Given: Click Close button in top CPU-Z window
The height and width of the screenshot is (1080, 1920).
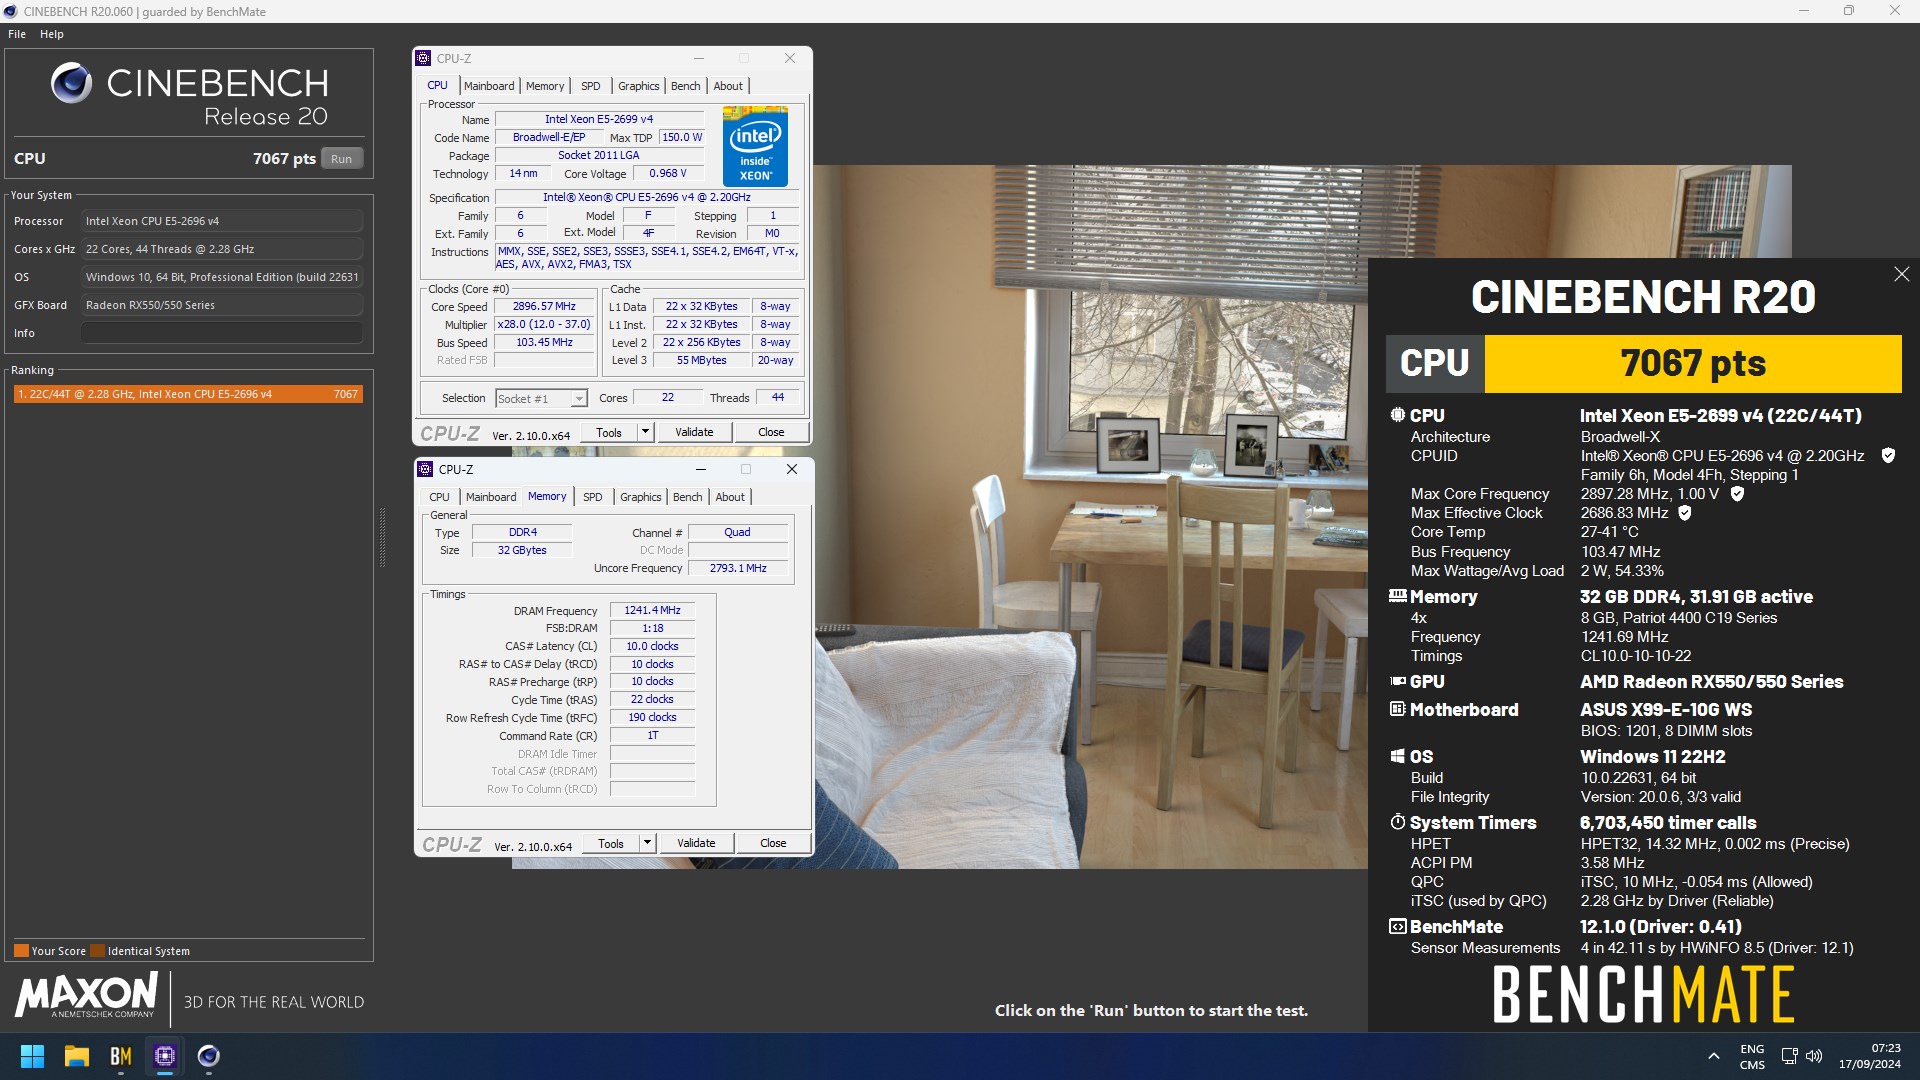Looking at the screenshot, I should coord(771,432).
